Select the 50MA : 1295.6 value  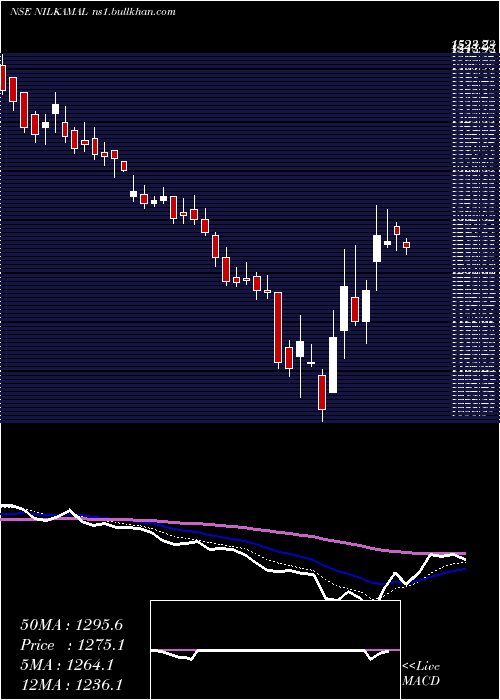tap(71, 625)
